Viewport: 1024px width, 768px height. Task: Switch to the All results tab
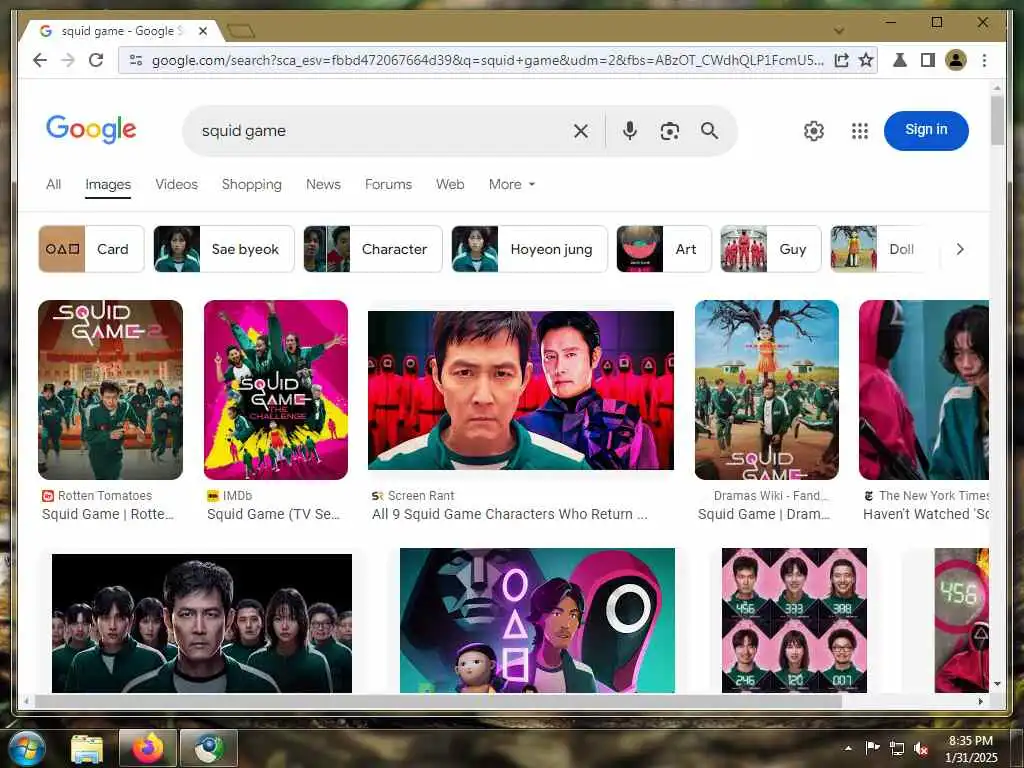(54, 185)
